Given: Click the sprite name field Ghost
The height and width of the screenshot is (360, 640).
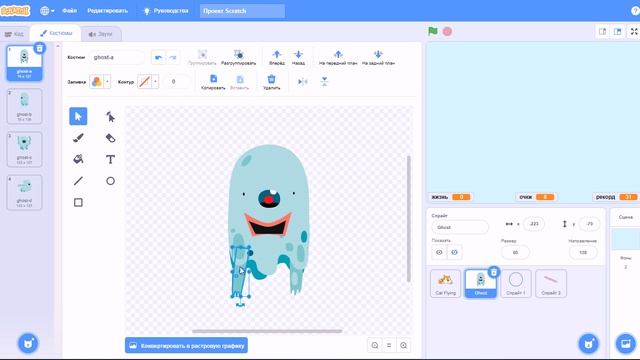Looking at the screenshot, I should coord(460,227).
